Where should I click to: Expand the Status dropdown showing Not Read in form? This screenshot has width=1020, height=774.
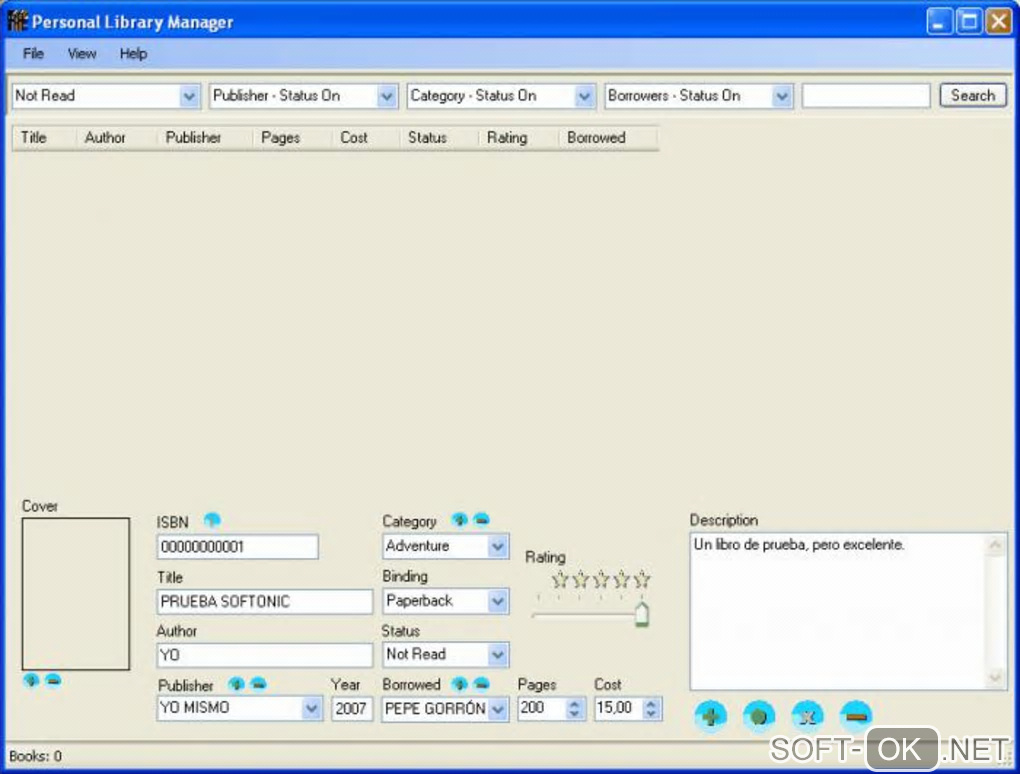(x=498, y=654)
